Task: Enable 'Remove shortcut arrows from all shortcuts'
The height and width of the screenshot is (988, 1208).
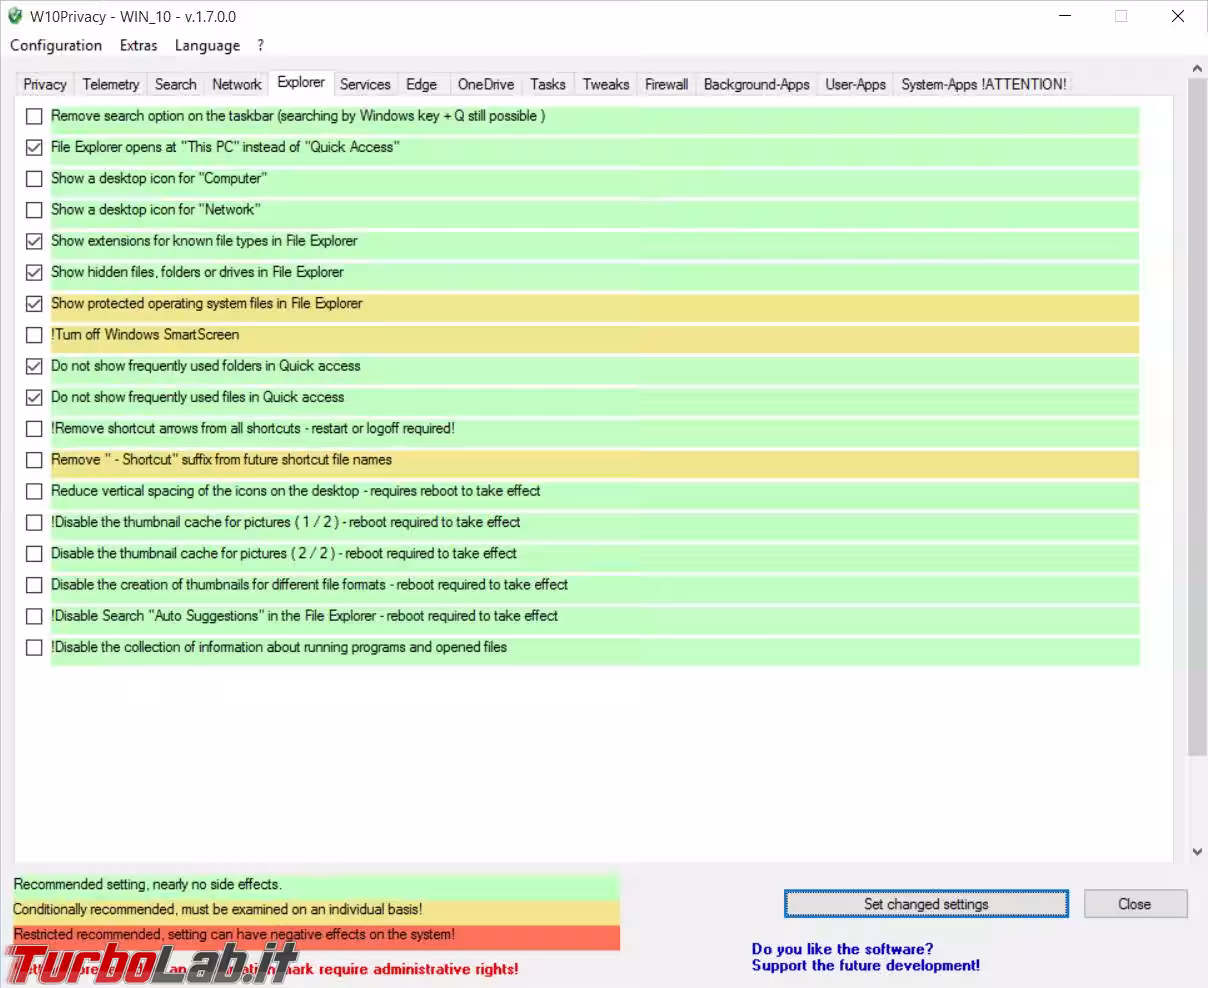Action: [x=34, y=429]
